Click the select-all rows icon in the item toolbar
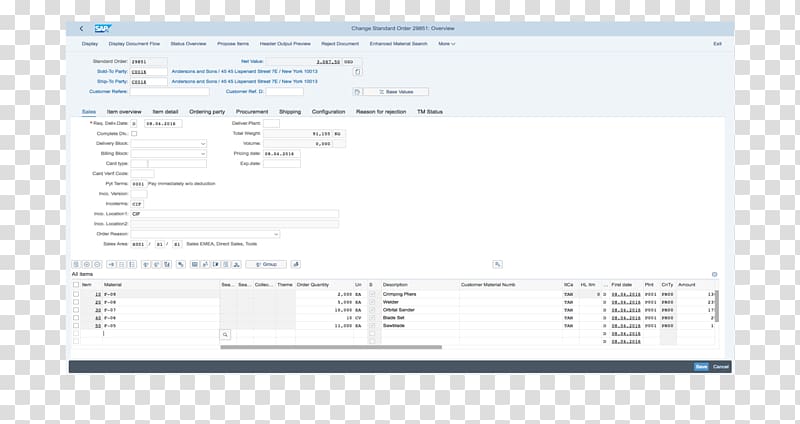 (122, 264)
